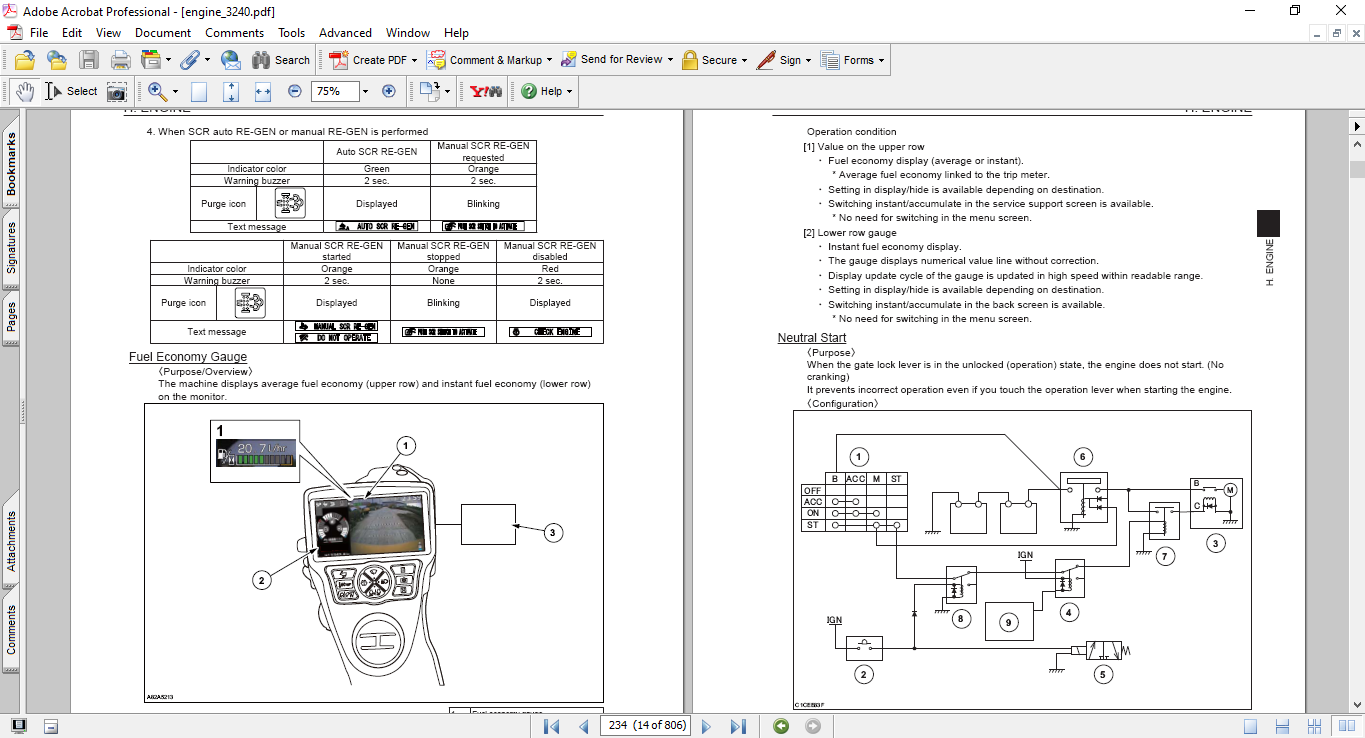Open the zoom percentage dropdown
The image size is (1365, 738).
click(365, 91)
